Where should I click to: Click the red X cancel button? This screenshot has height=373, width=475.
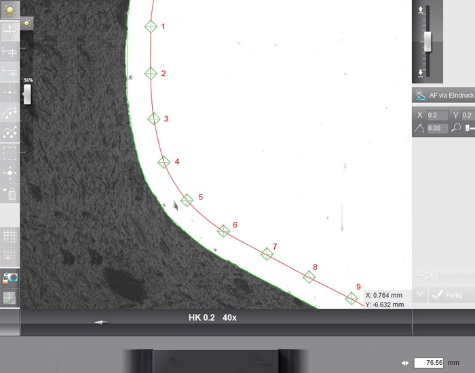420,295
